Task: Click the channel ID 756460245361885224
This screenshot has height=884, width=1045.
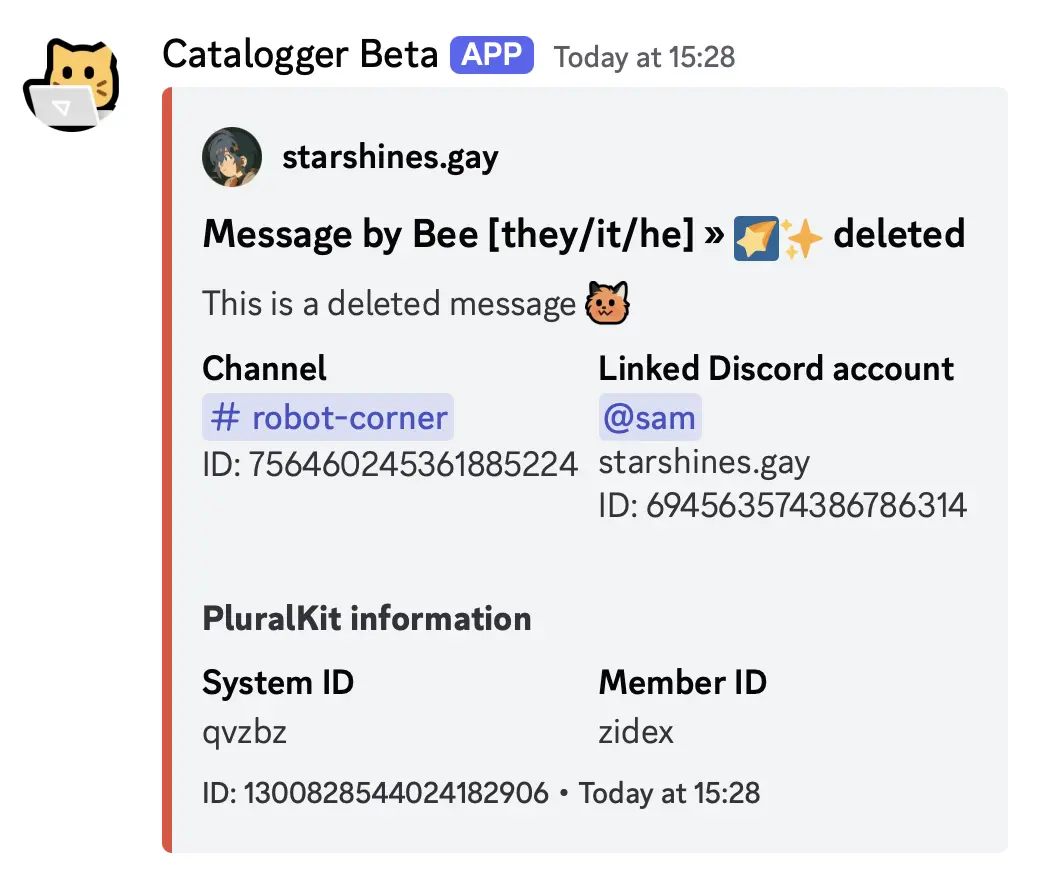Action: coord(390,464)
